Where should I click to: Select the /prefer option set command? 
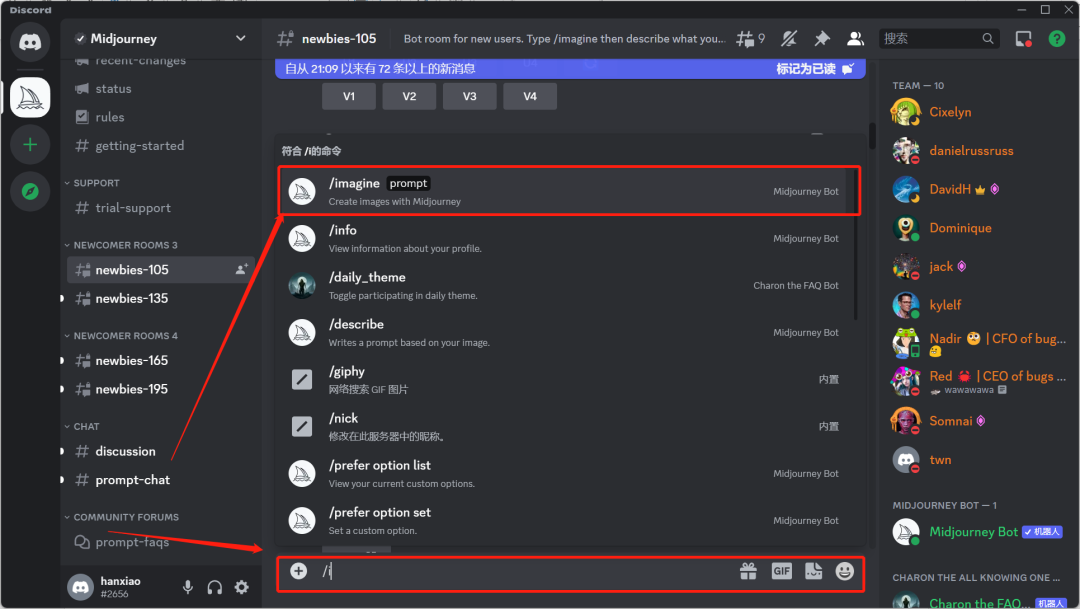pyautogui.click(x=569, y=520)
